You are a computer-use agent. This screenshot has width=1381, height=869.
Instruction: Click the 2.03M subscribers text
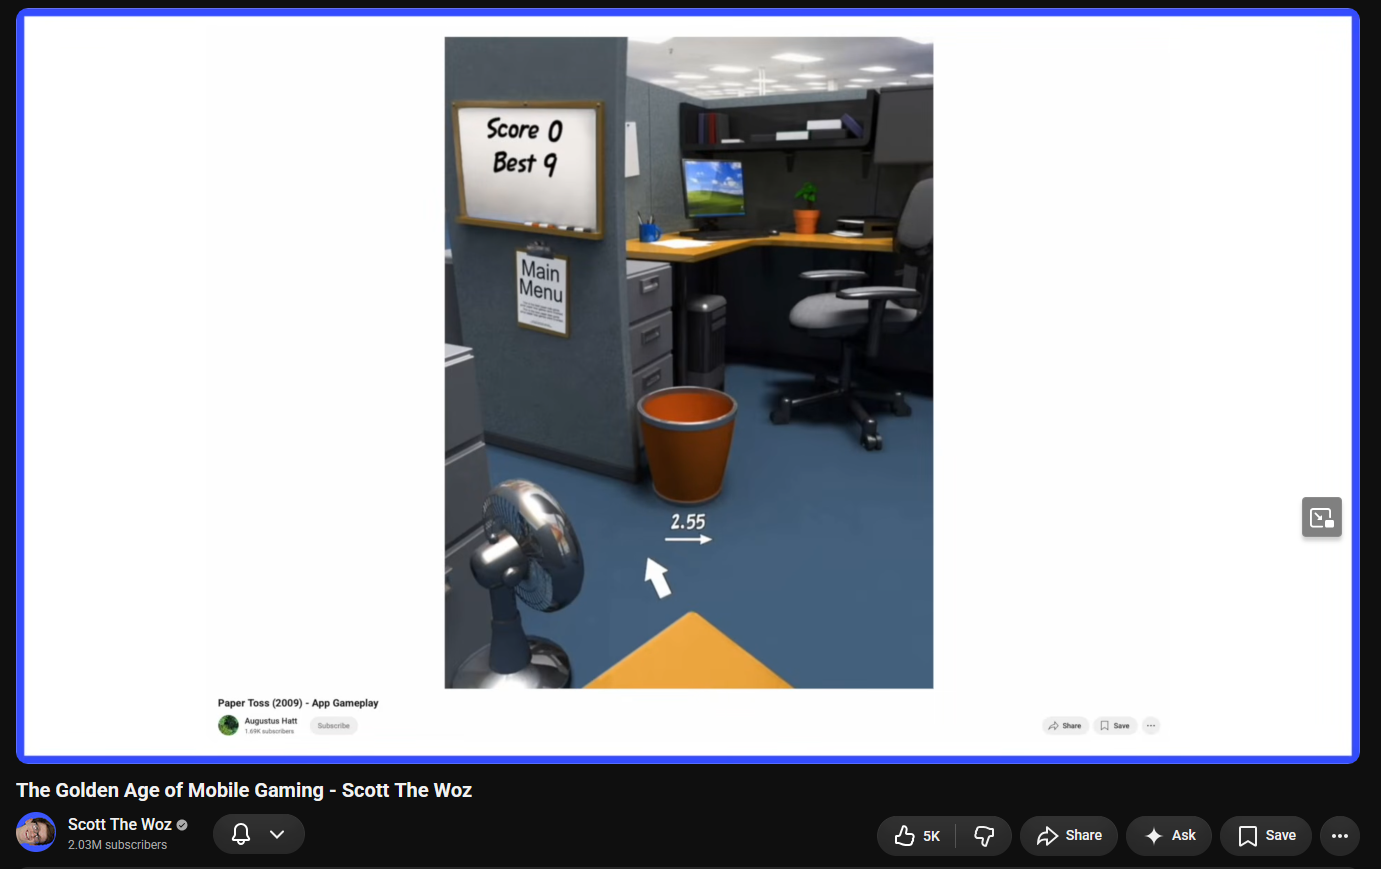coord(117,845)
